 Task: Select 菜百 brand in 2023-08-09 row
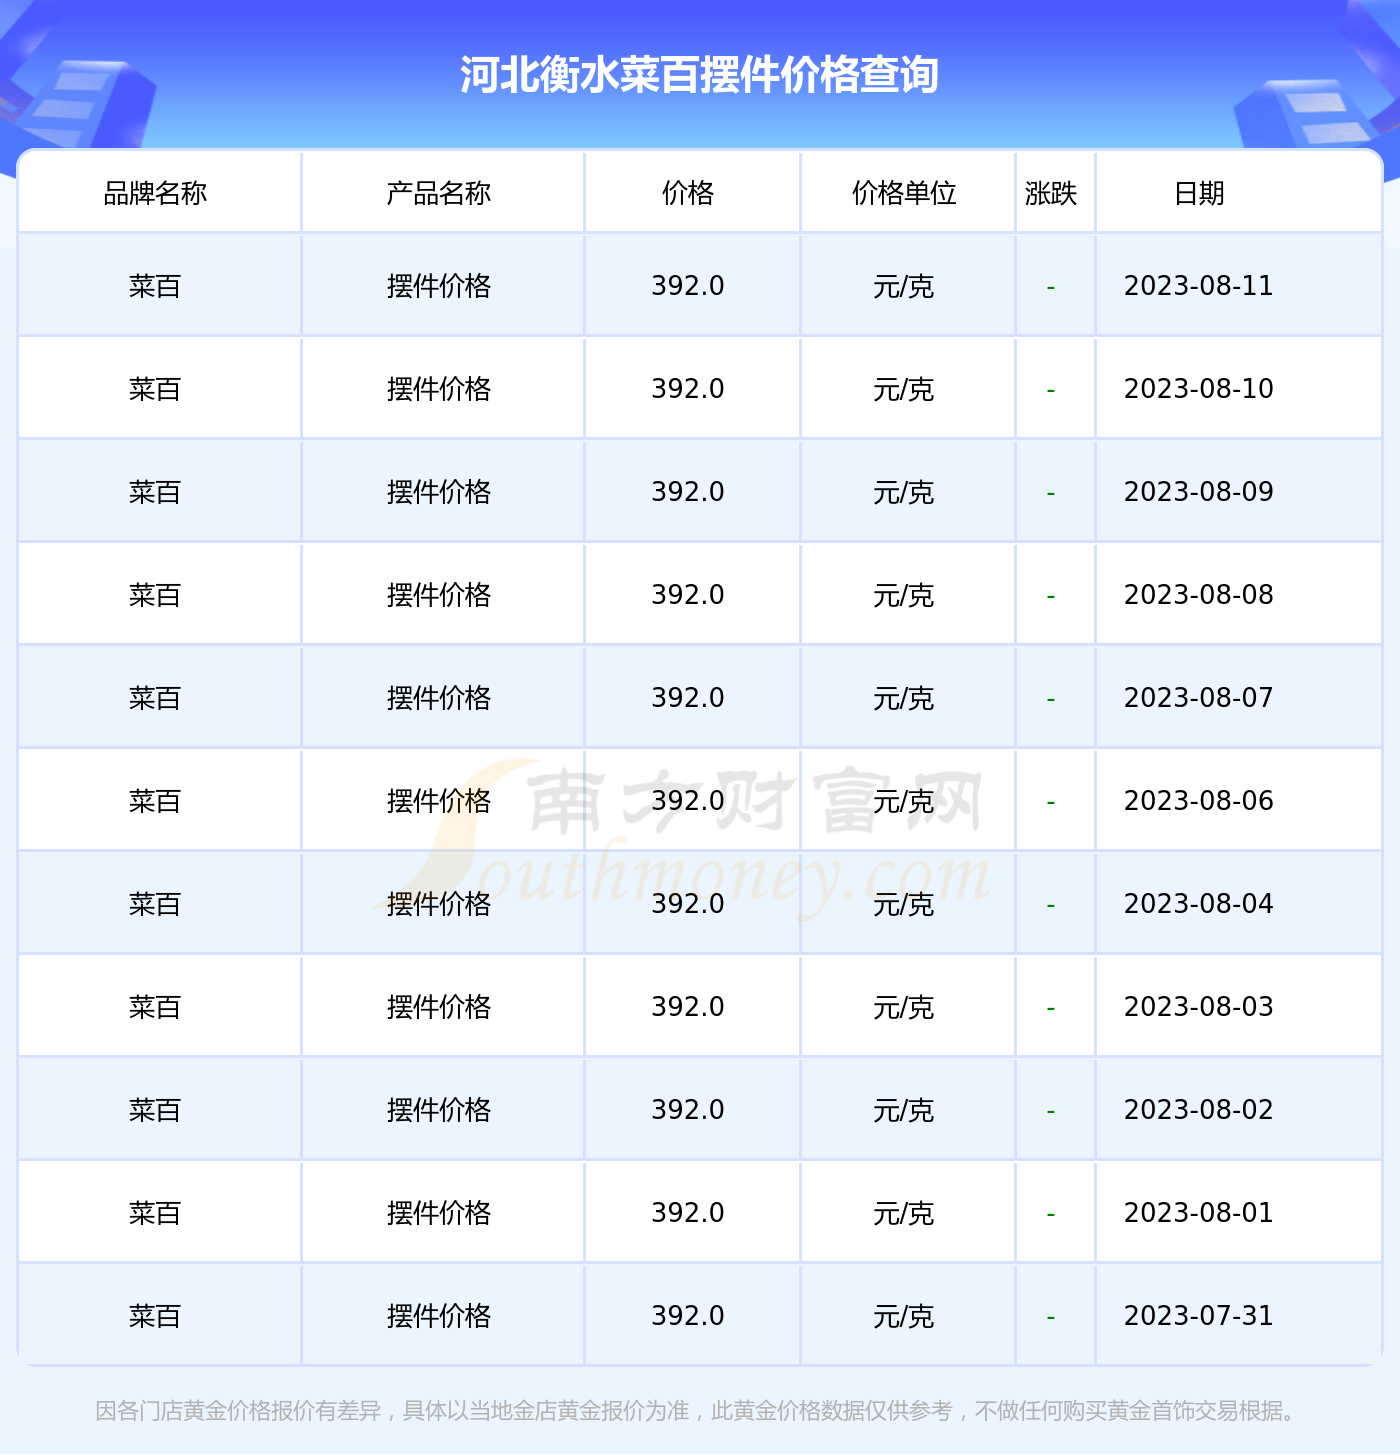tap(155, 493)
